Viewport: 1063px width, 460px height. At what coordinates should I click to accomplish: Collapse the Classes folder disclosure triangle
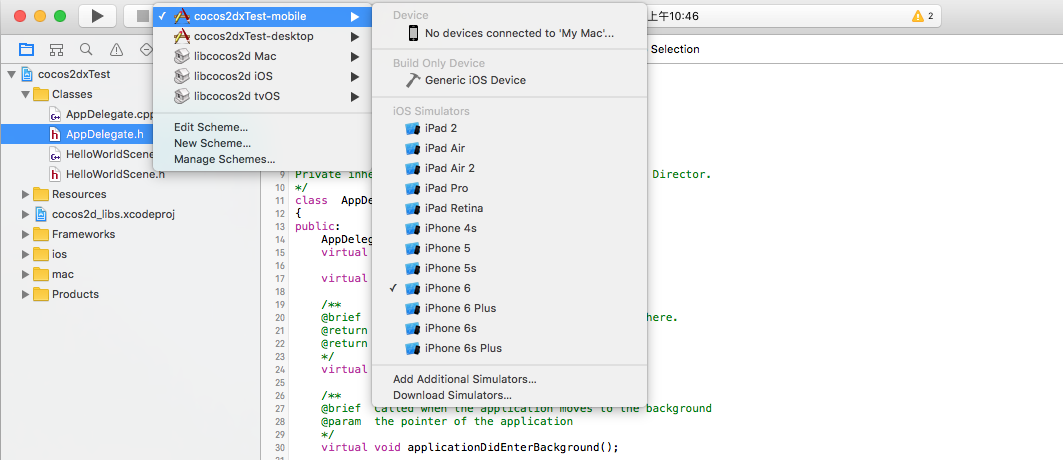pos(25,94)
